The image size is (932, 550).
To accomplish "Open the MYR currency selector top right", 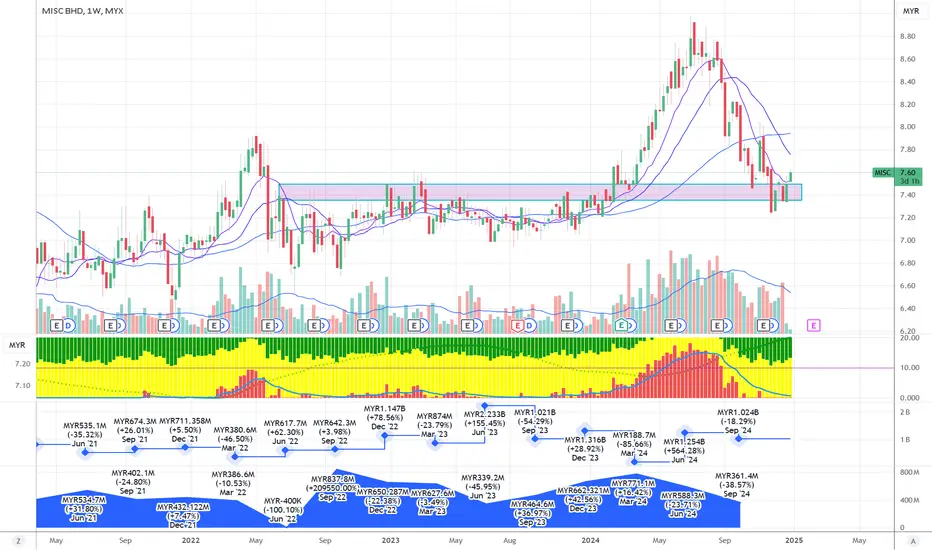I will (x=911, y=11).
